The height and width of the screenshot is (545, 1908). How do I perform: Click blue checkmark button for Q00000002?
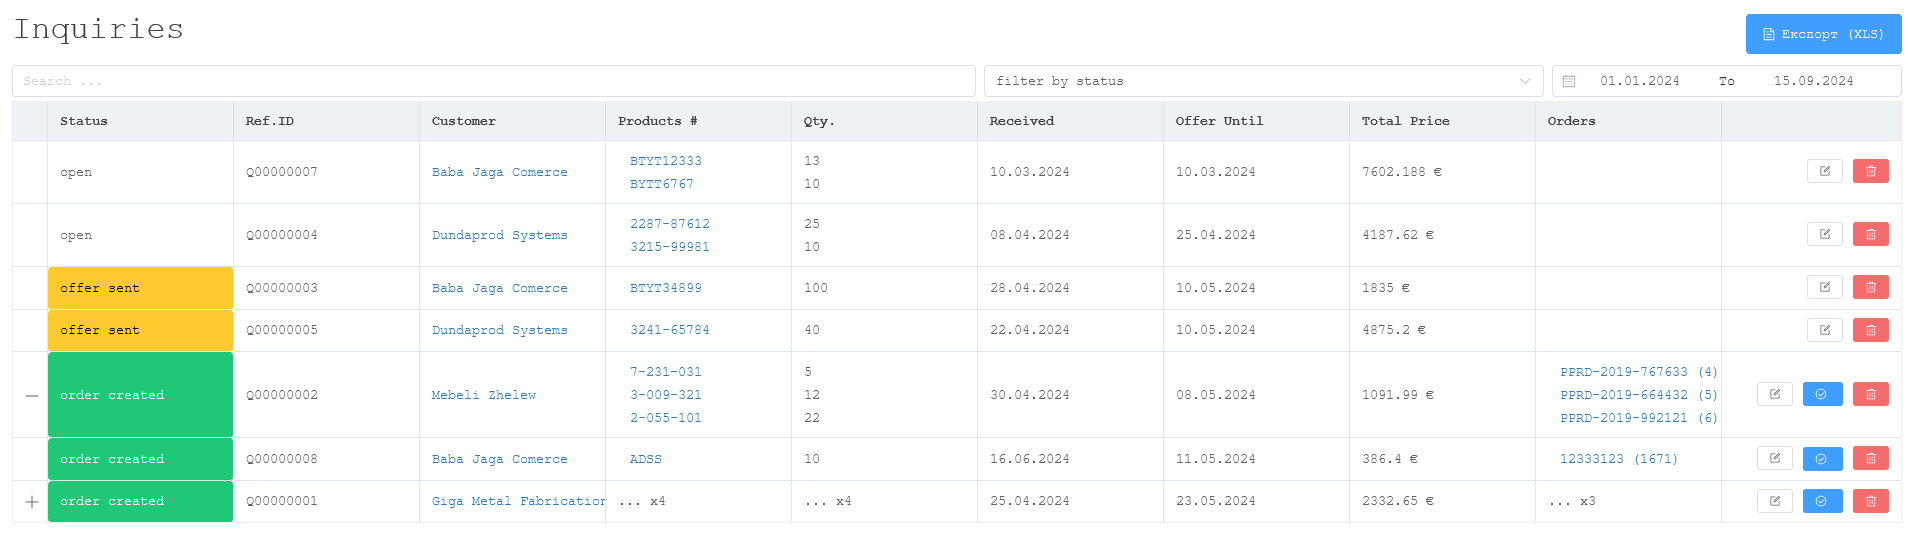[x=1822, y=394]
